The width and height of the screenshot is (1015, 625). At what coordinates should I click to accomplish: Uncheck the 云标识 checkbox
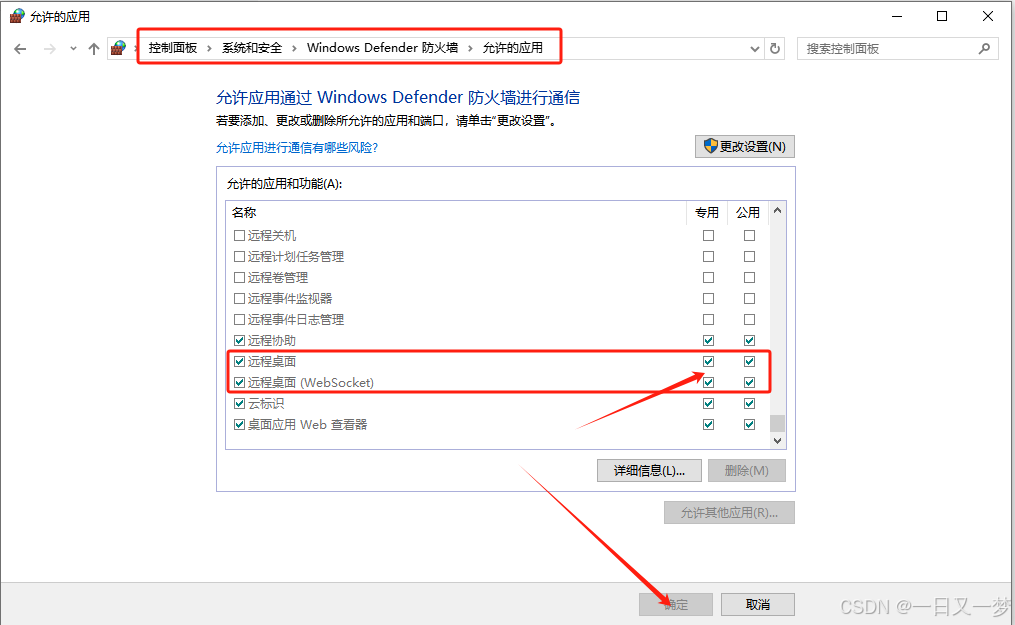coord(240,404)
